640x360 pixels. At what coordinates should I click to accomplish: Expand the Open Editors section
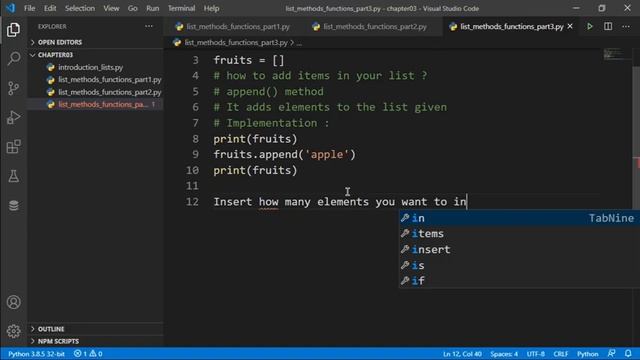(x=60, y=42)
